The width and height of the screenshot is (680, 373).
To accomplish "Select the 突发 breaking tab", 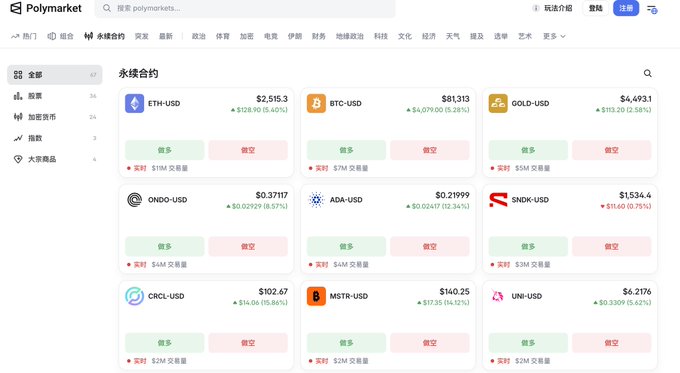I will (141, 36).
